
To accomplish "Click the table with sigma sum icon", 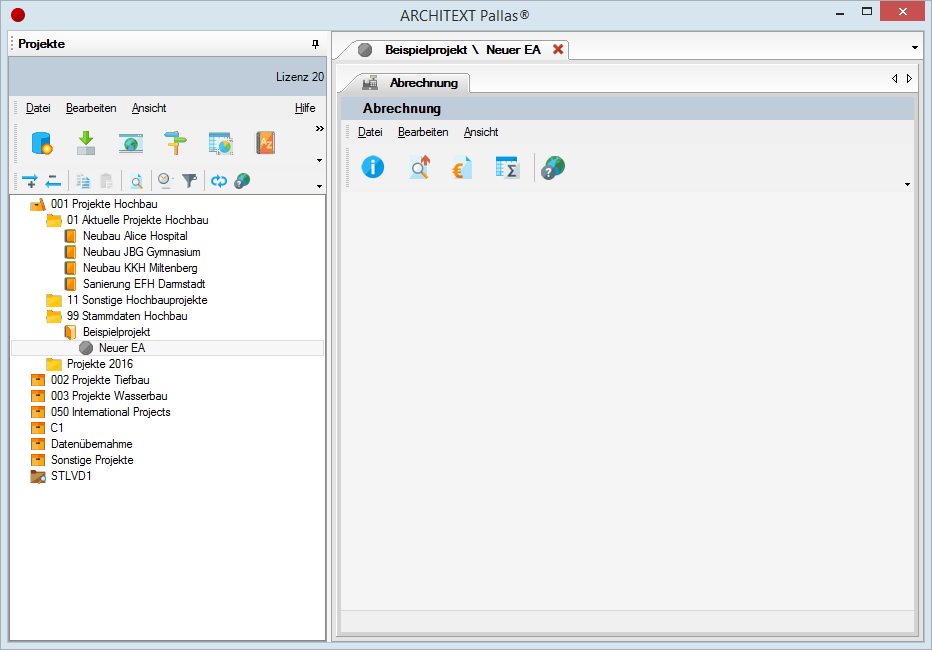I will (x=508, y=167).
